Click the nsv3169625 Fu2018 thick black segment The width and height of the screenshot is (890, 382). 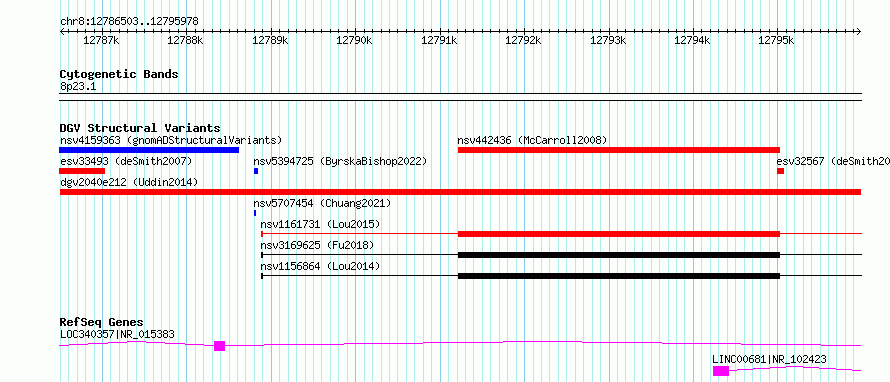tap(619, 255)
